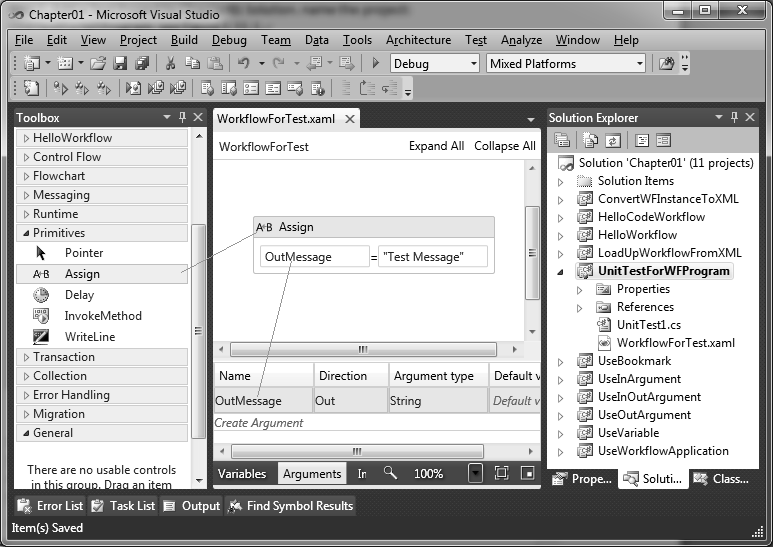Open the zoom percentage dropdown in designer
The width and height of the screenshot is (773, 547).
click(x=475, y=473)
